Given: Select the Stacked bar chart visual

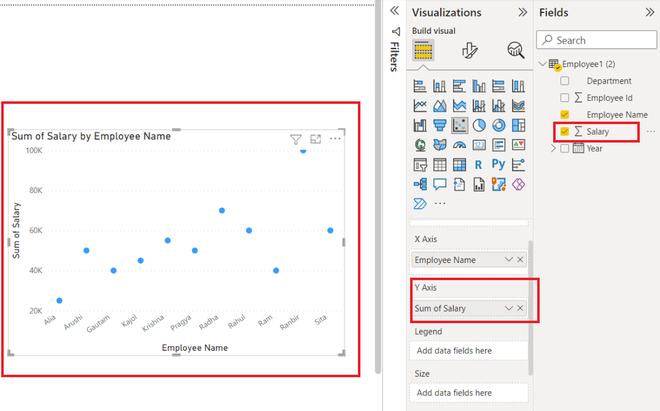Looking at the screenshot, I should pos(420,86).
